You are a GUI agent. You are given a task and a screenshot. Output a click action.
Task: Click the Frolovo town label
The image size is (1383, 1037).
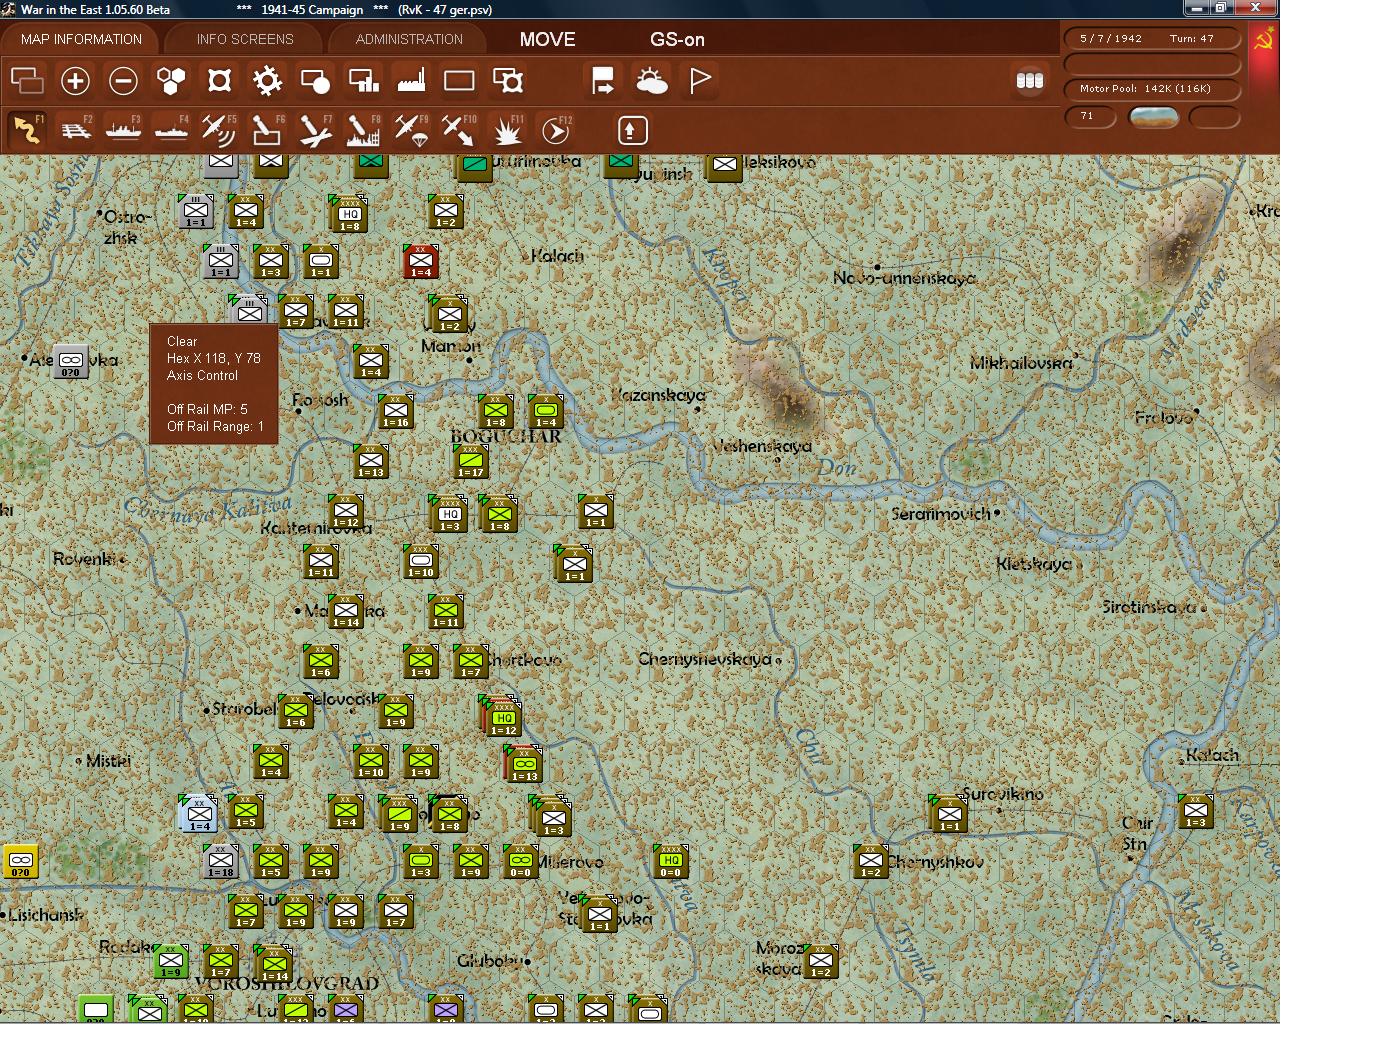click(x=1164, y=417)
